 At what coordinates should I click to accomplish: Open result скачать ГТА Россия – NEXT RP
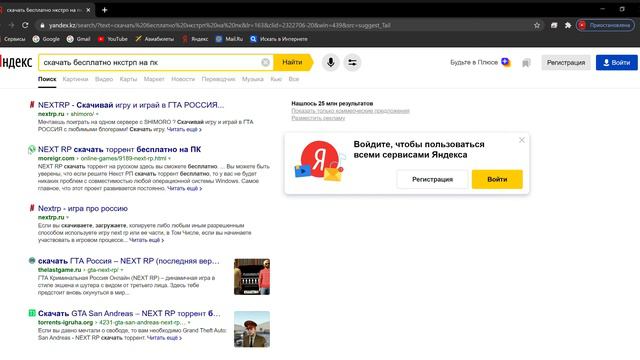[x=129, y=261]
